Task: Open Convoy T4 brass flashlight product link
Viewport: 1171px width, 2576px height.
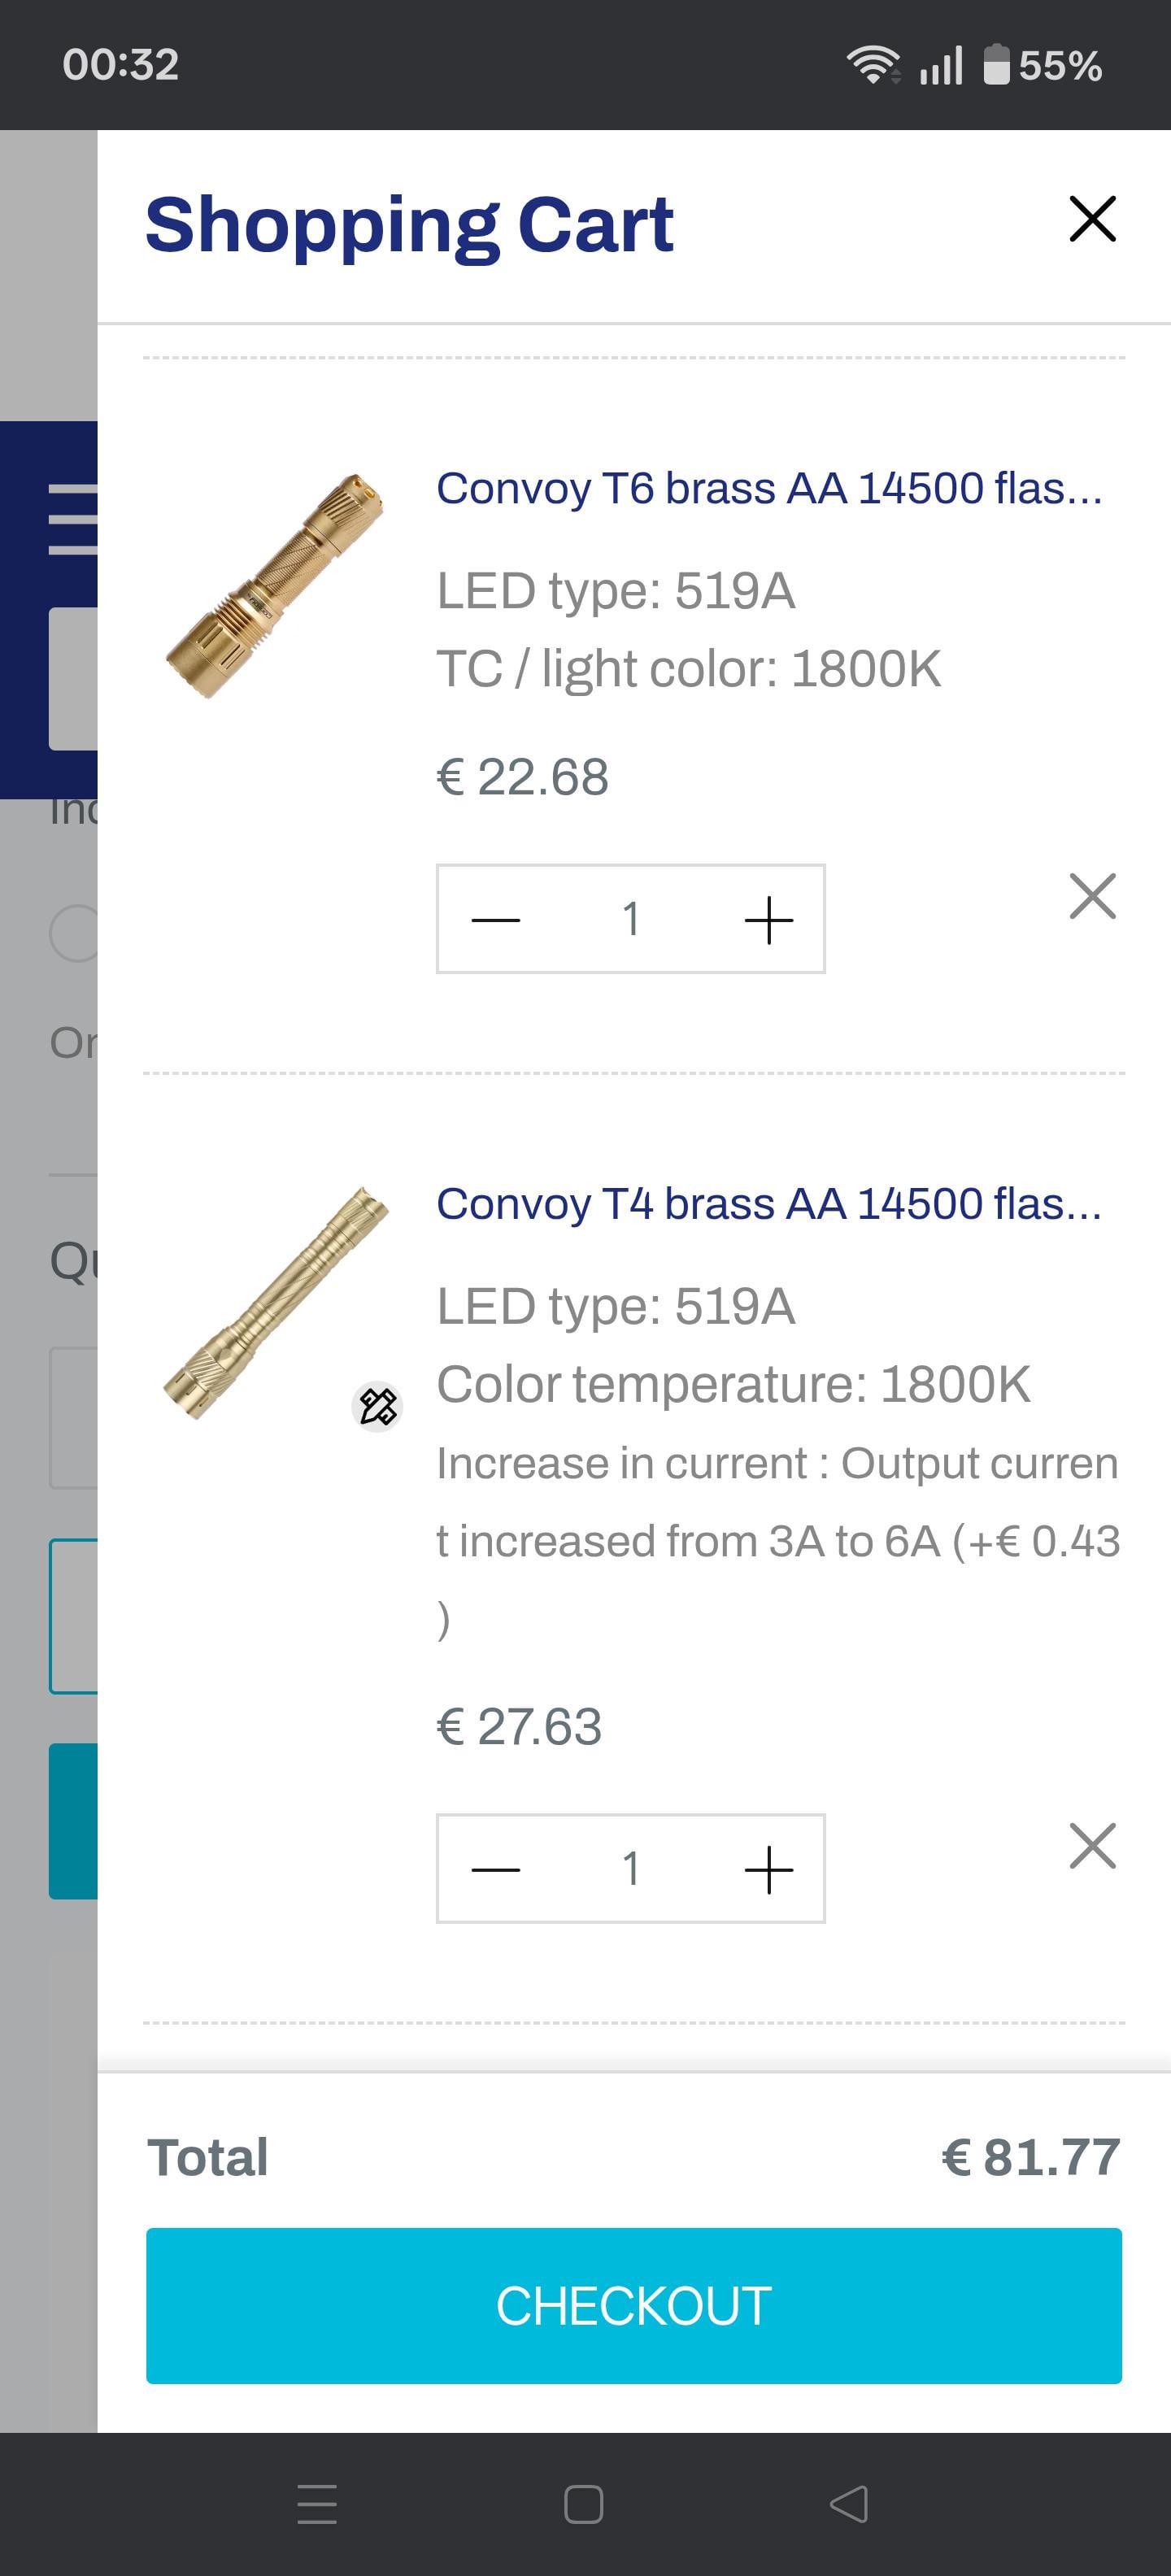Action: point(768,1204)
